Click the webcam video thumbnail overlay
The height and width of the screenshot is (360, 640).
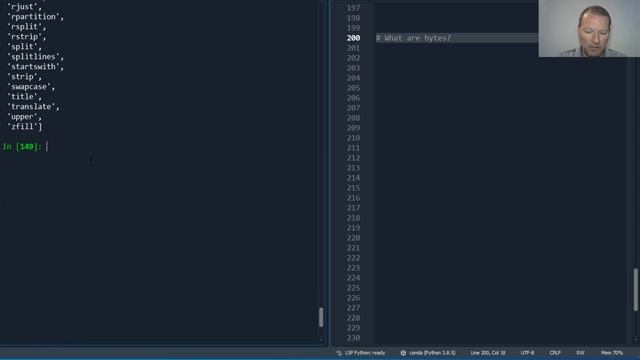coord(589,28)
